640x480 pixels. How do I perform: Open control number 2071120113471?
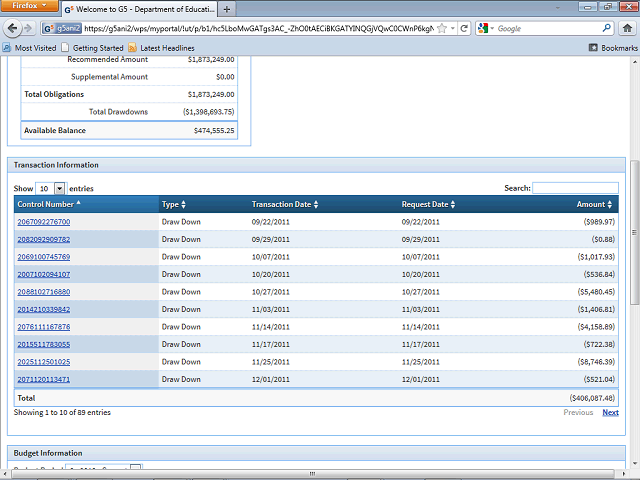click(43, 379)
